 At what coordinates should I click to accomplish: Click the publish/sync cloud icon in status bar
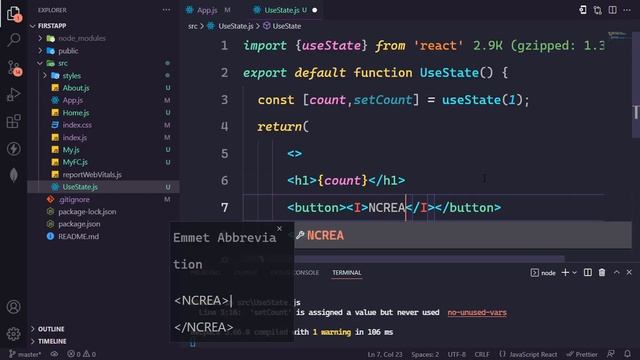coord(54,354)
